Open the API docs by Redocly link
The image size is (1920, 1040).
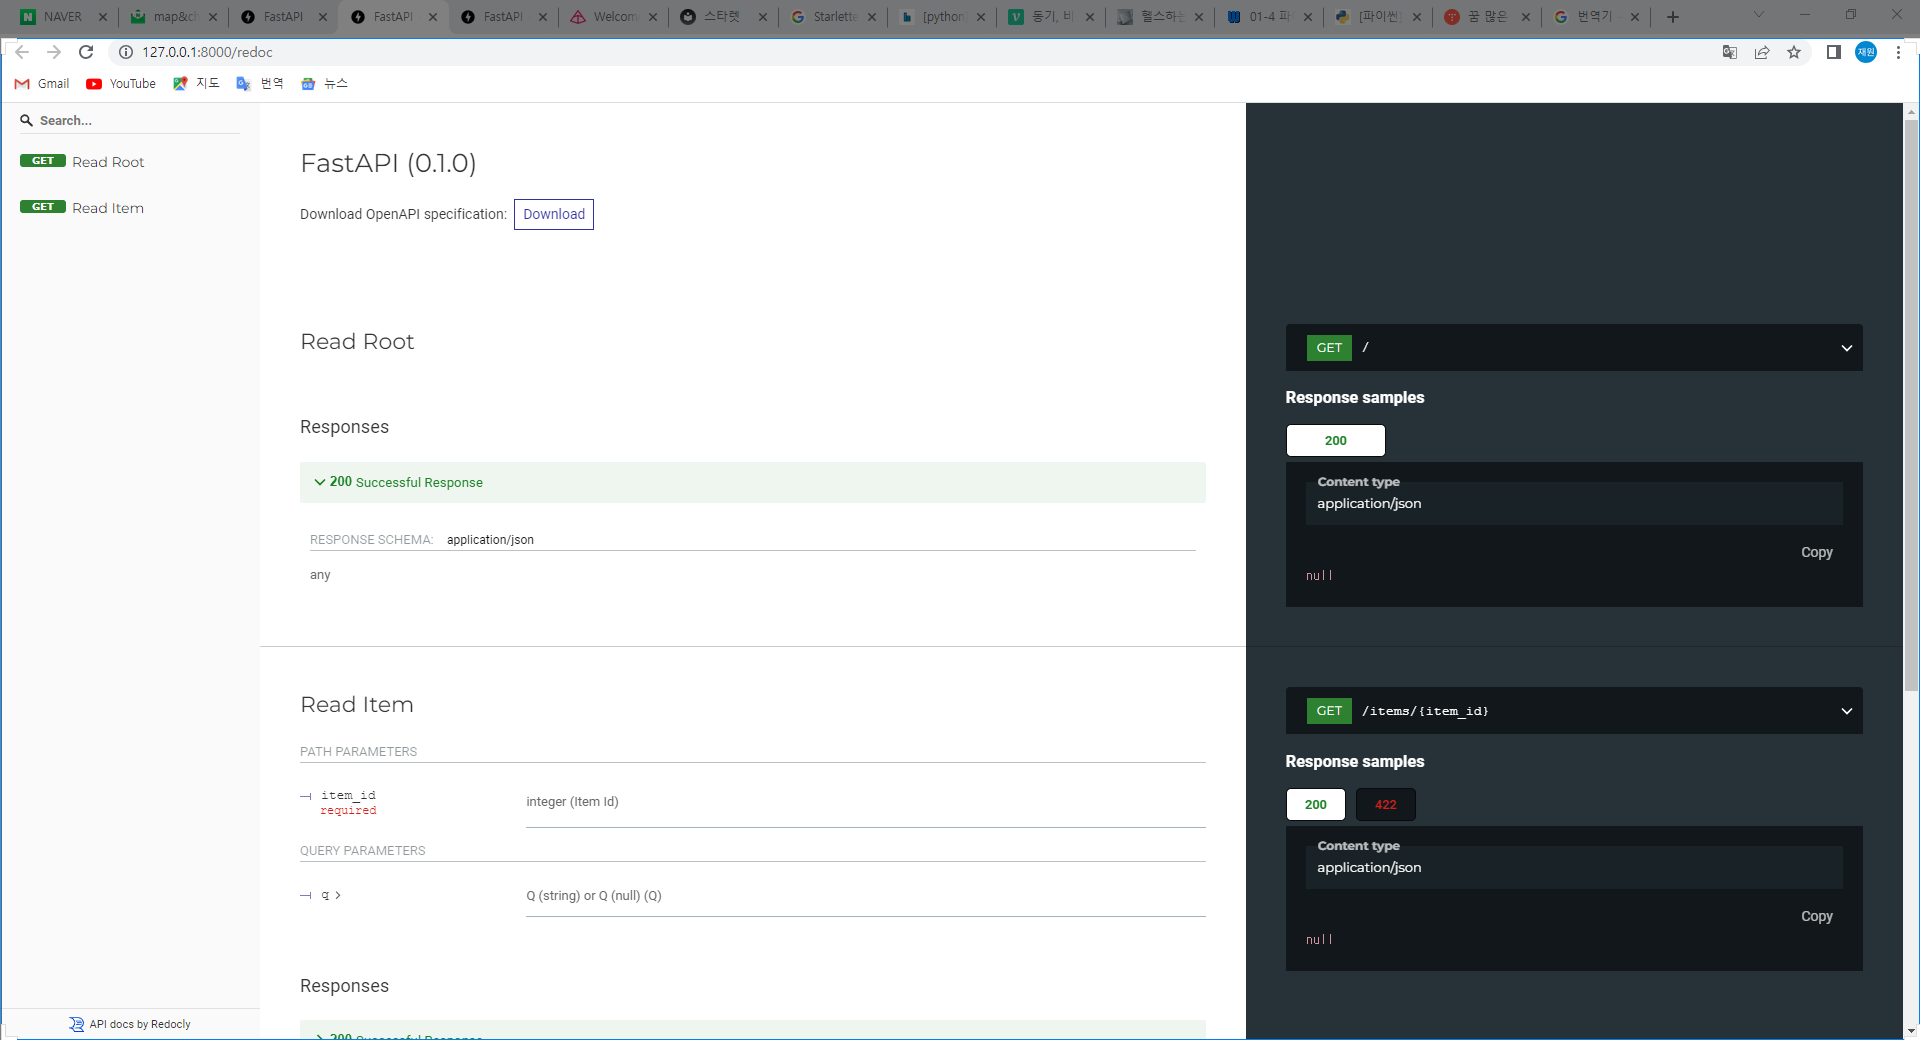pos(130,1024)
